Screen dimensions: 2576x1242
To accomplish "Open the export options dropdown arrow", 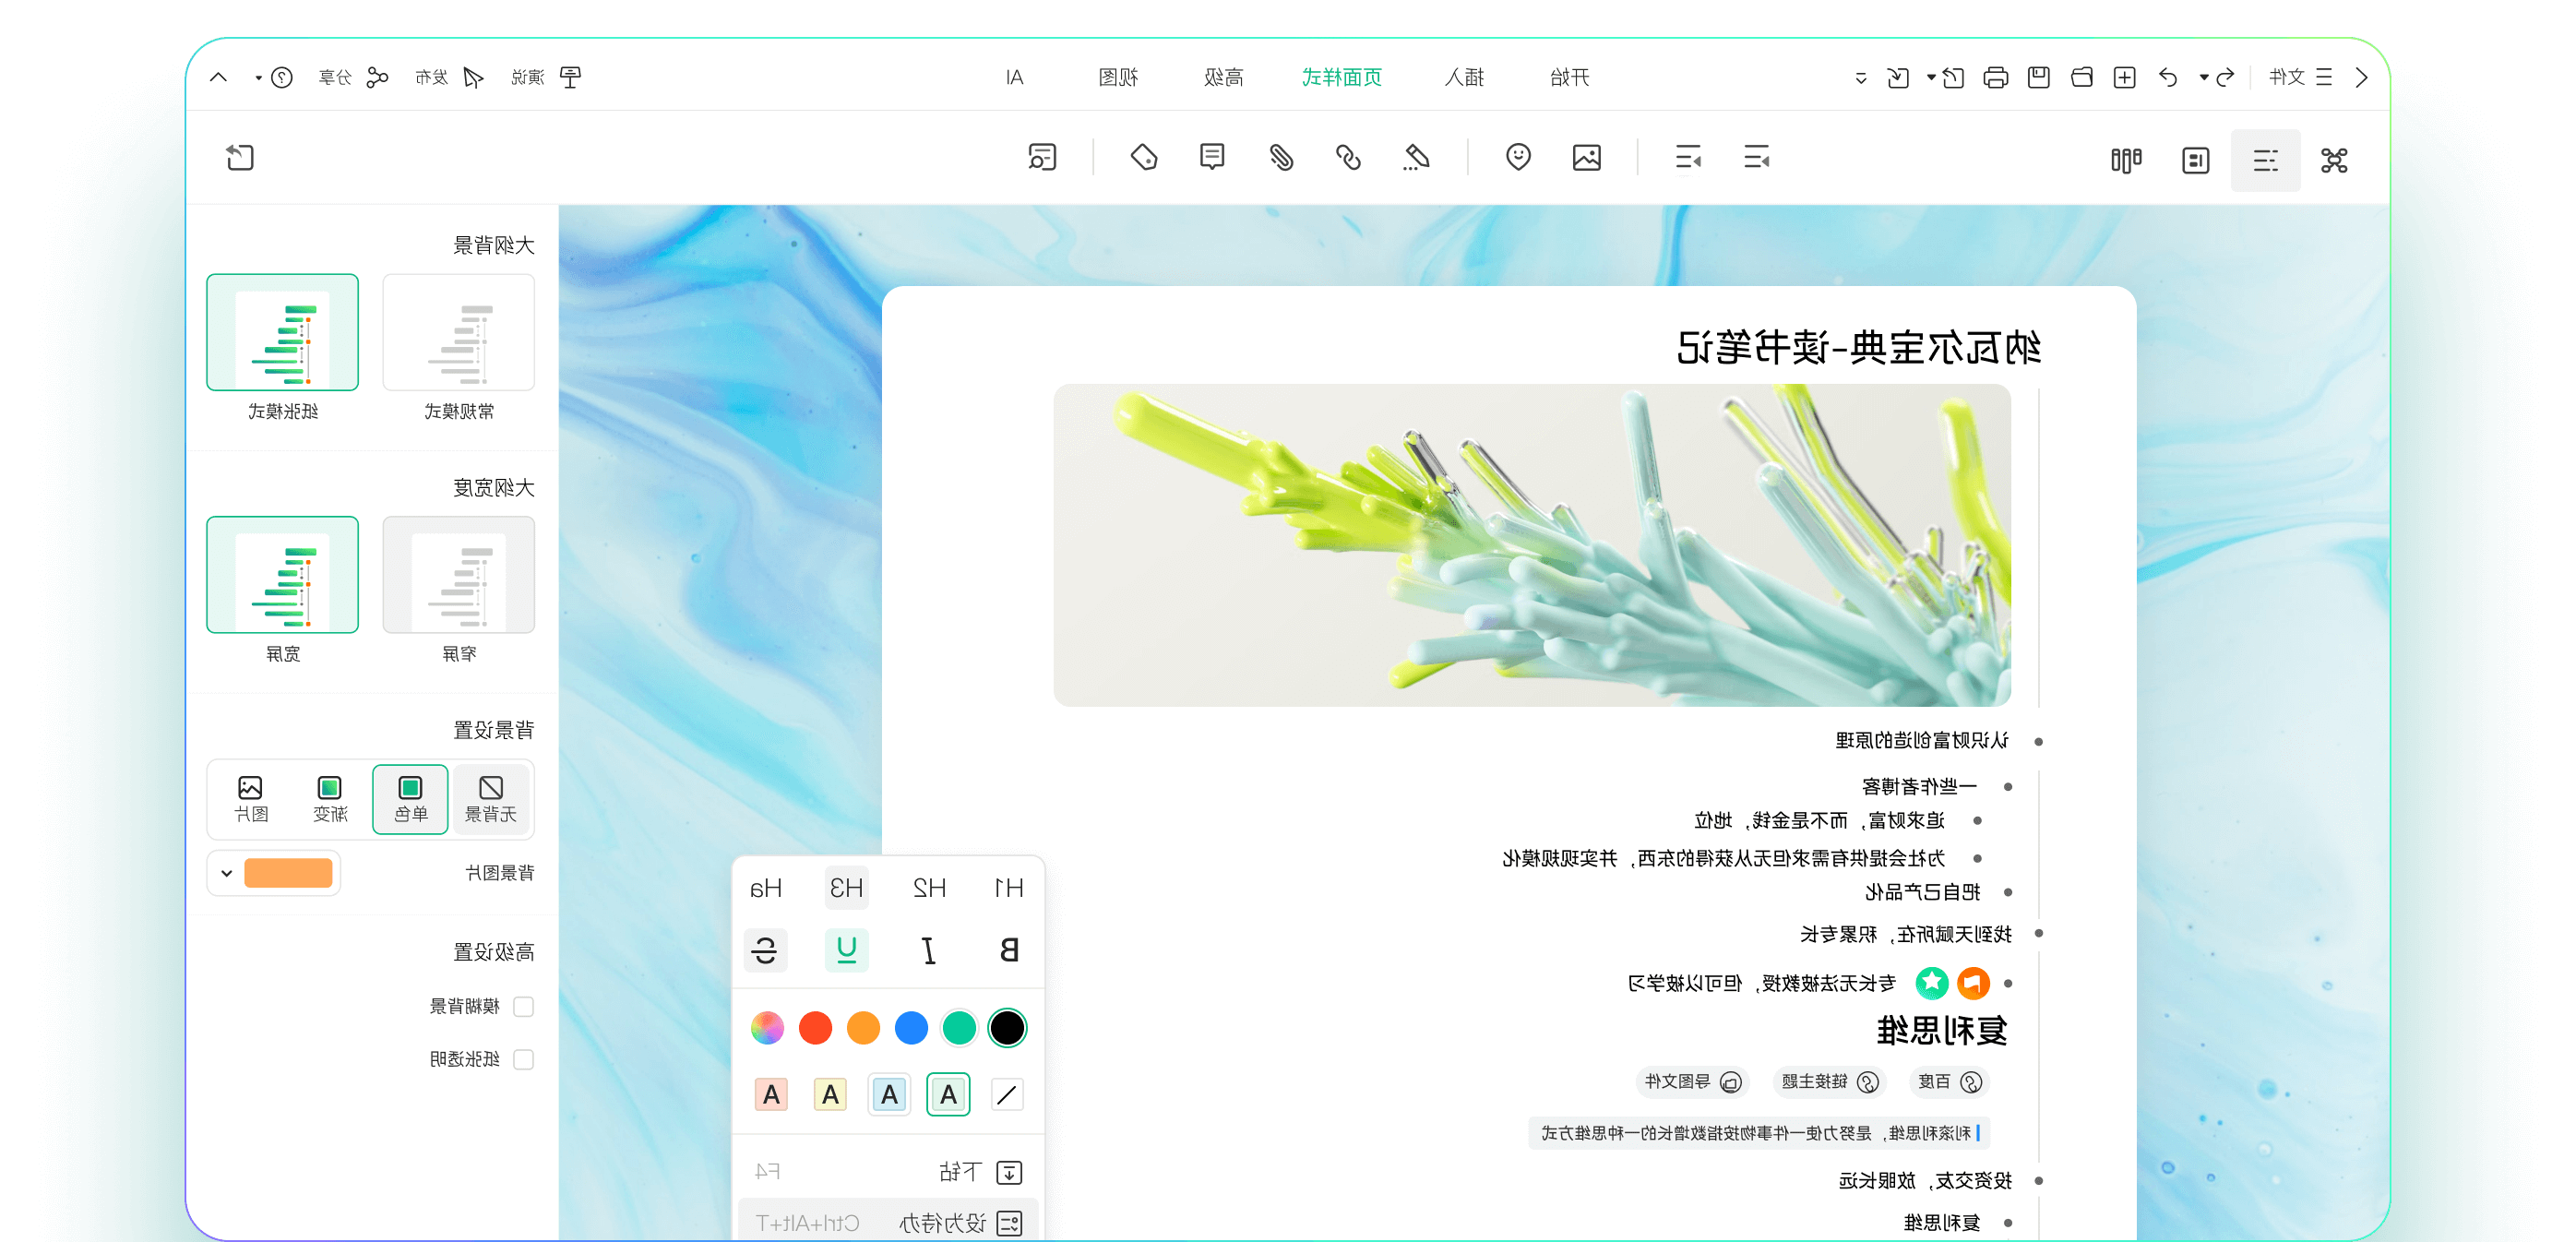I will [1931, 77].
